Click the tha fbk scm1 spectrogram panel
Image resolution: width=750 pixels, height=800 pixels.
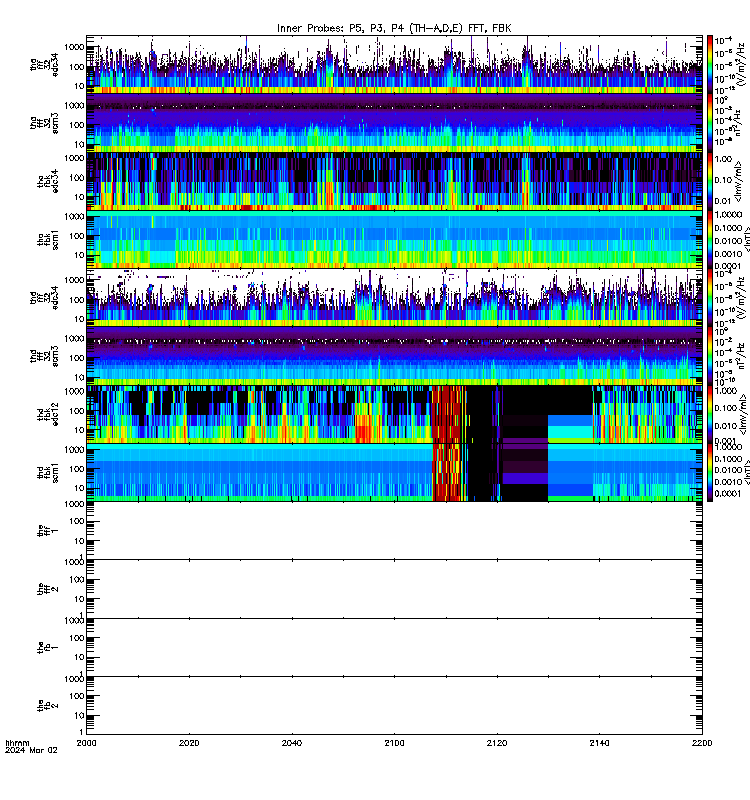point(394,240)
